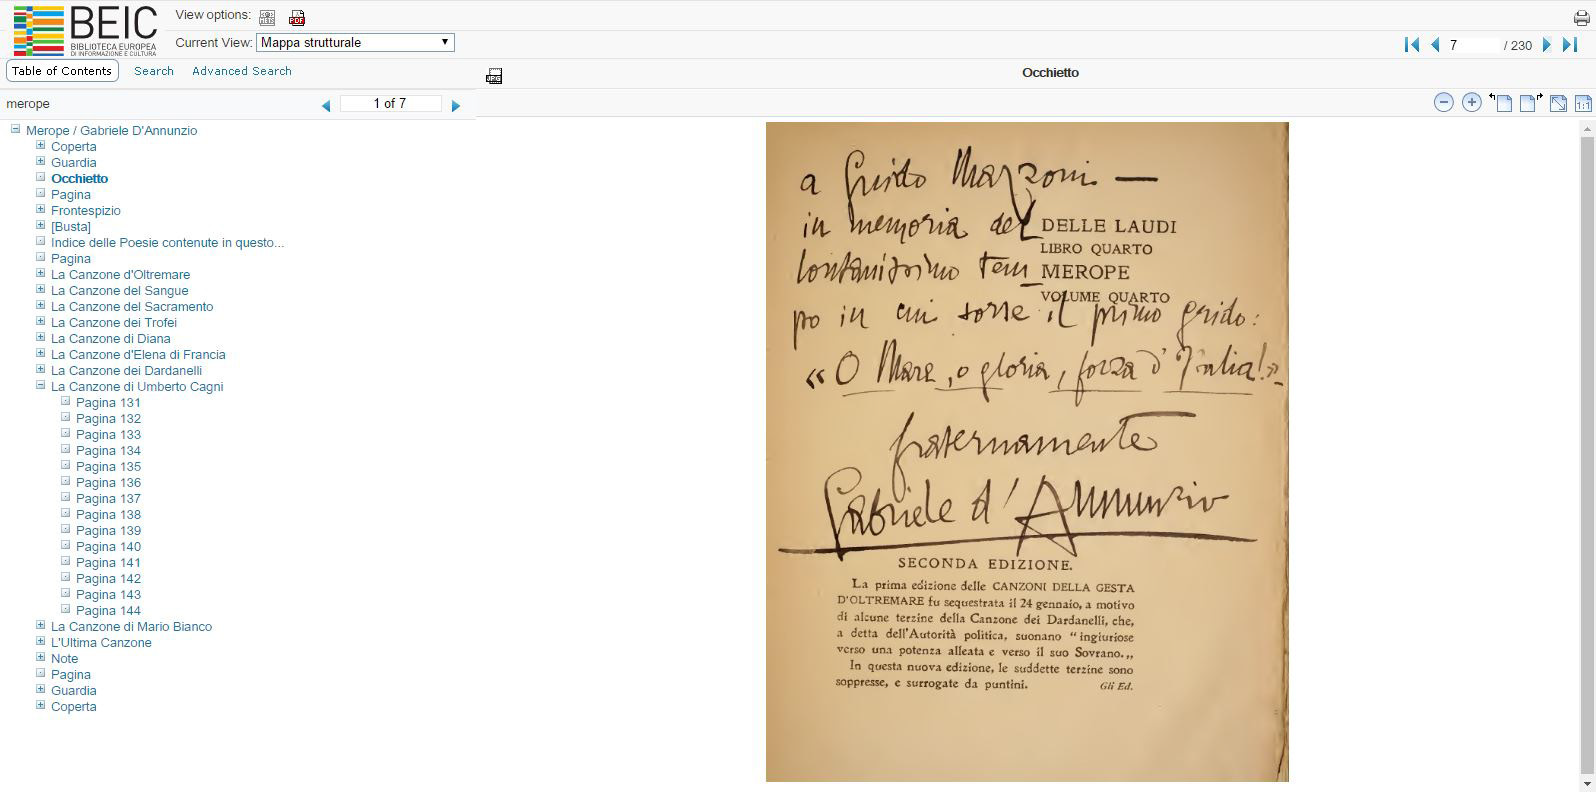Collapse La Canzone di Umberto Cagni node
Screen dimensions: 1596x792
click(41, 385)
